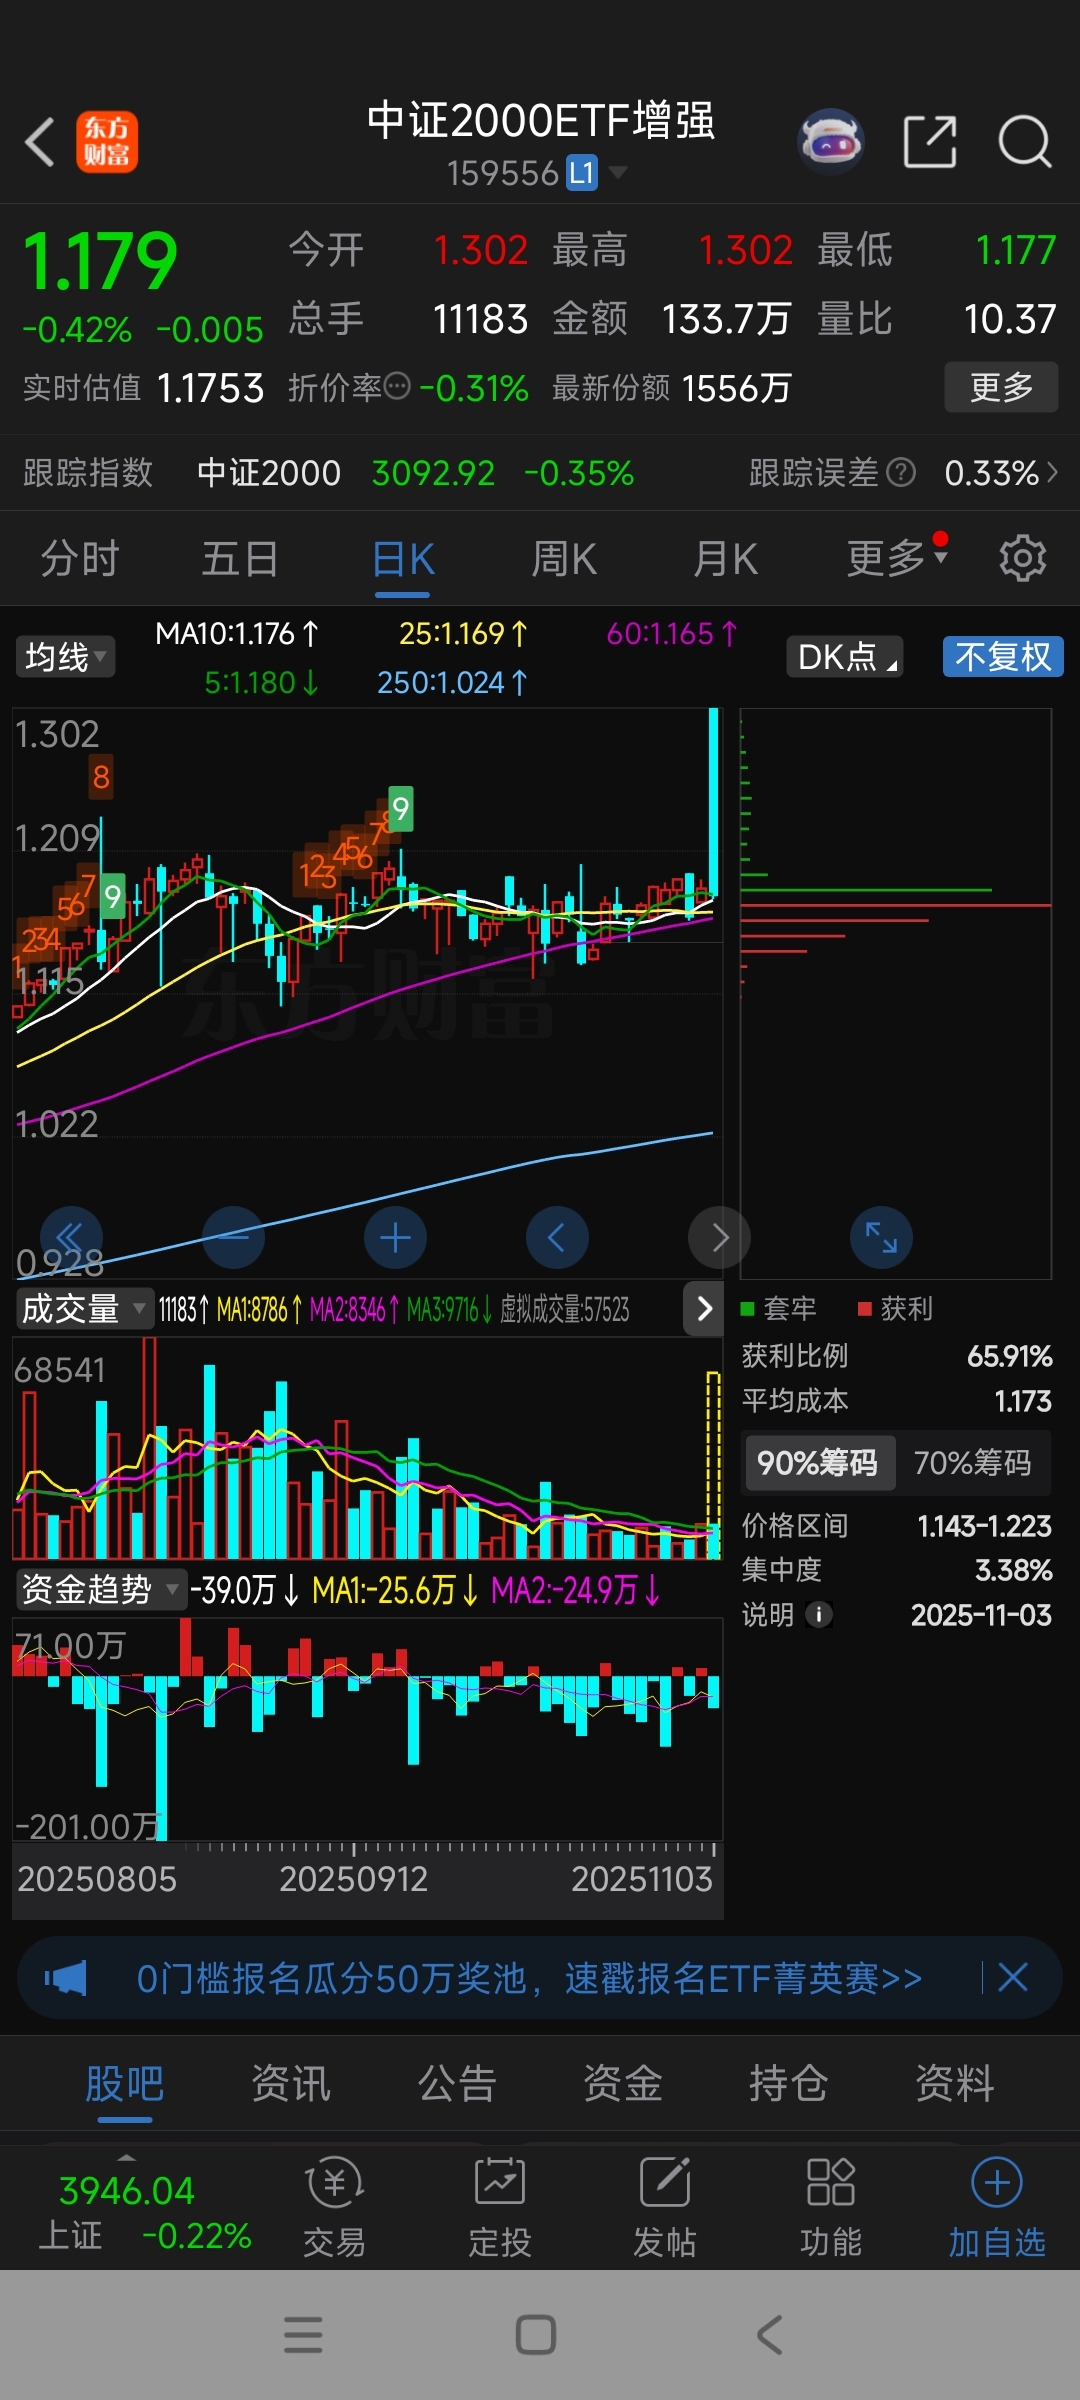Open the robot assistant avatar

click(830, 142)
